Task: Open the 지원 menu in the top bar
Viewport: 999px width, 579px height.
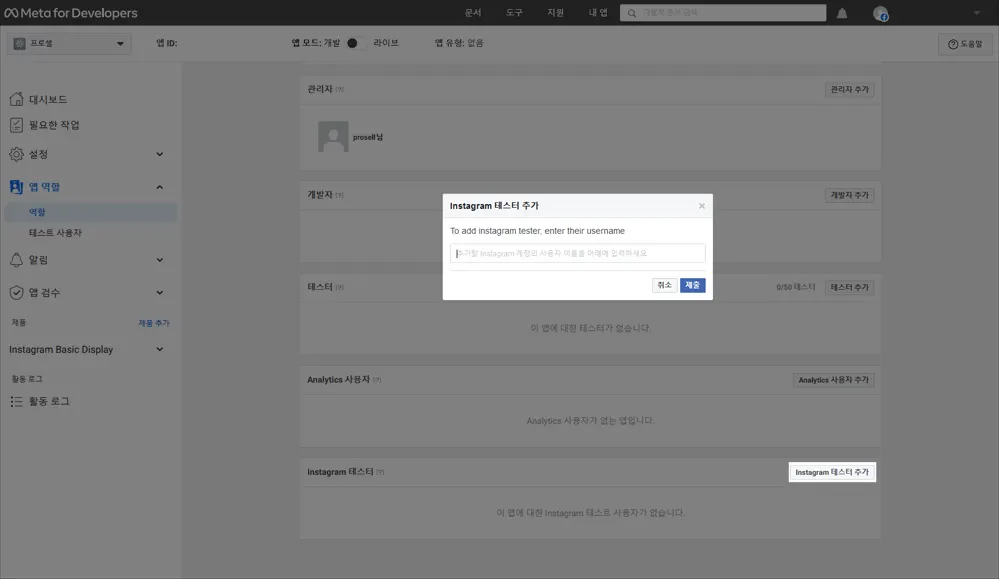Action: pos(556,13)
